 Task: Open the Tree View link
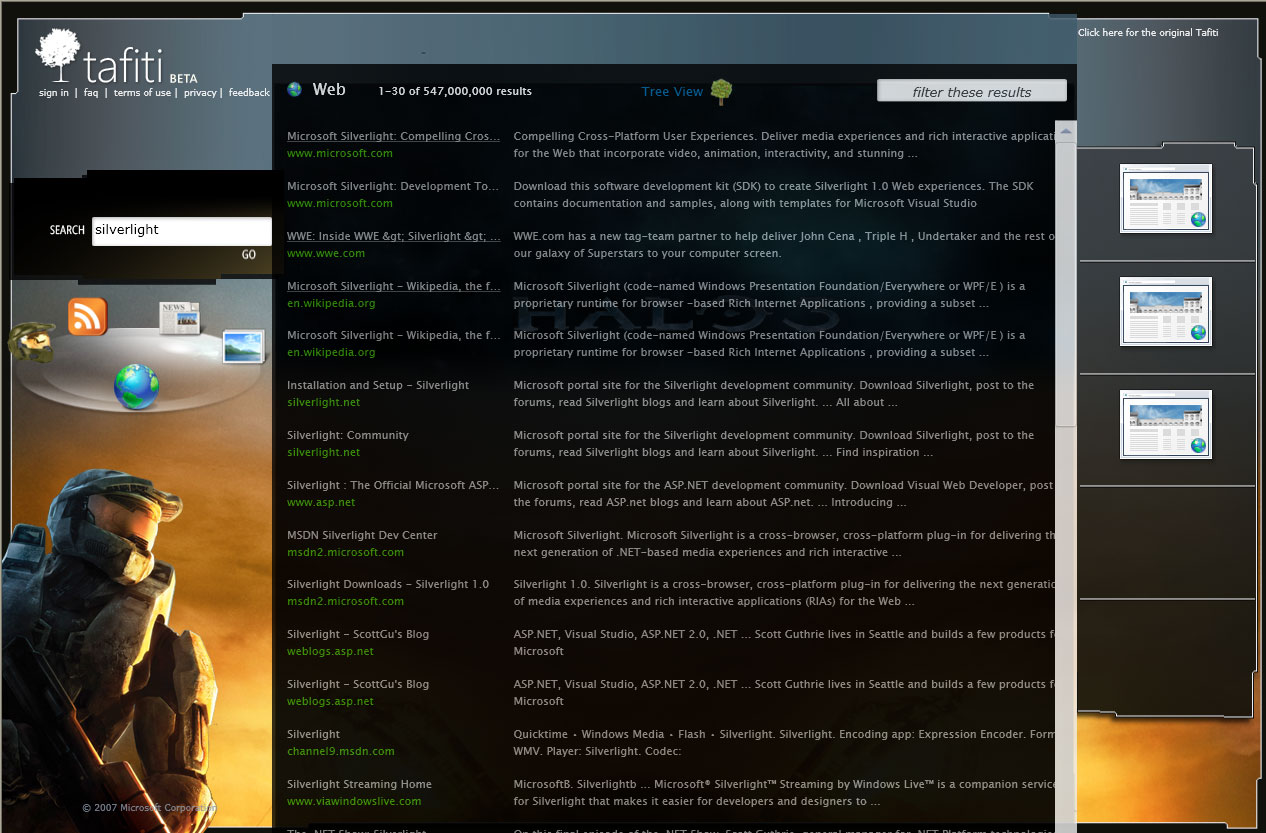(672, 92)
